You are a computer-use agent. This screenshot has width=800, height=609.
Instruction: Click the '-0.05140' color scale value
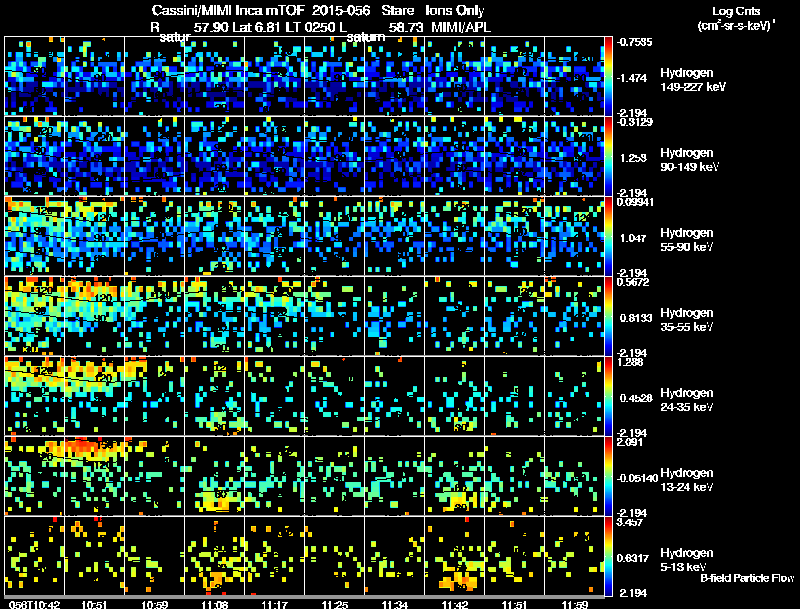click(637, 478)
